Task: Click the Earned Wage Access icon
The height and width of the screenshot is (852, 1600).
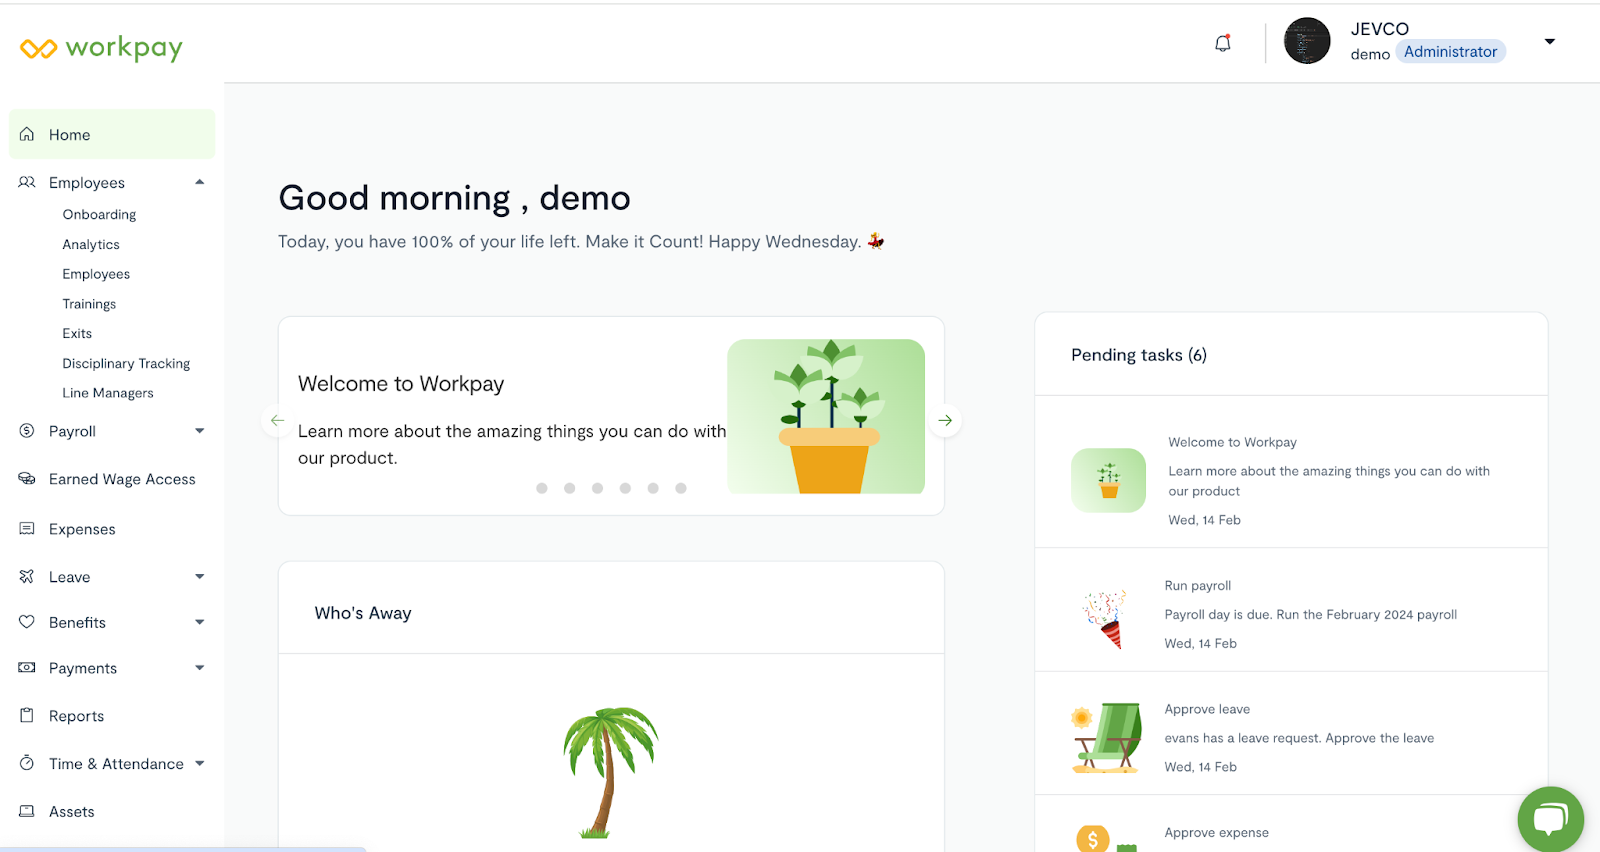Action: pyautogui.click(x=27, y=479)
